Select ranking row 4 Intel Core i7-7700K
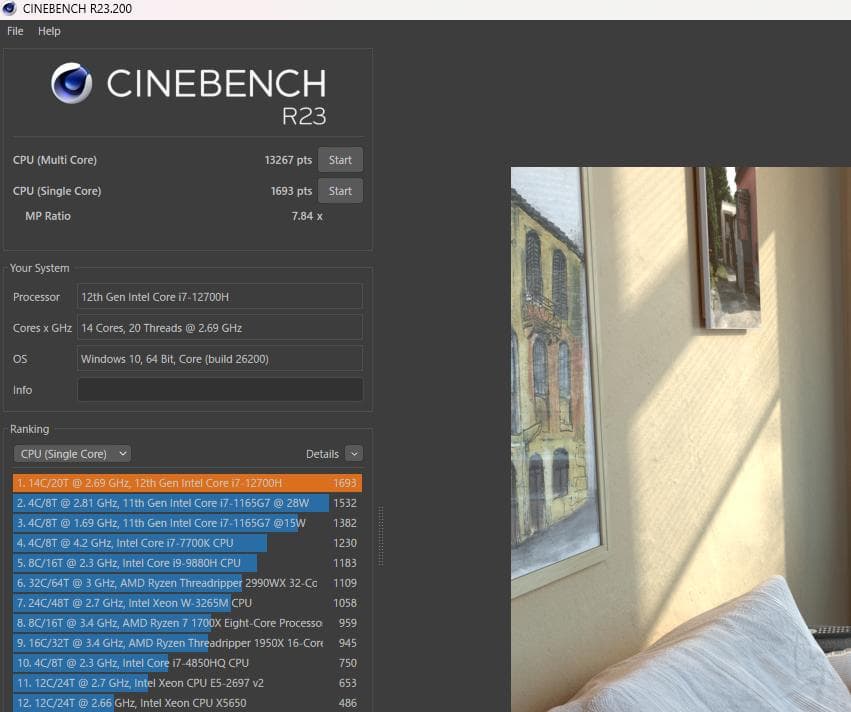Viewport: 851px width, 712px height. 187,543
